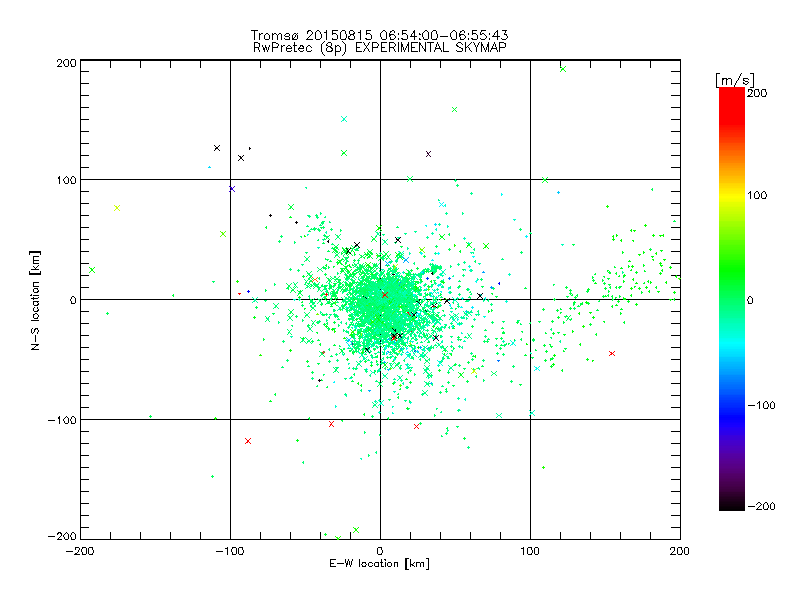Click the colorbar's -200 value label
The width and height of the screenshot is (800, 600).
[x=761, y=506]
